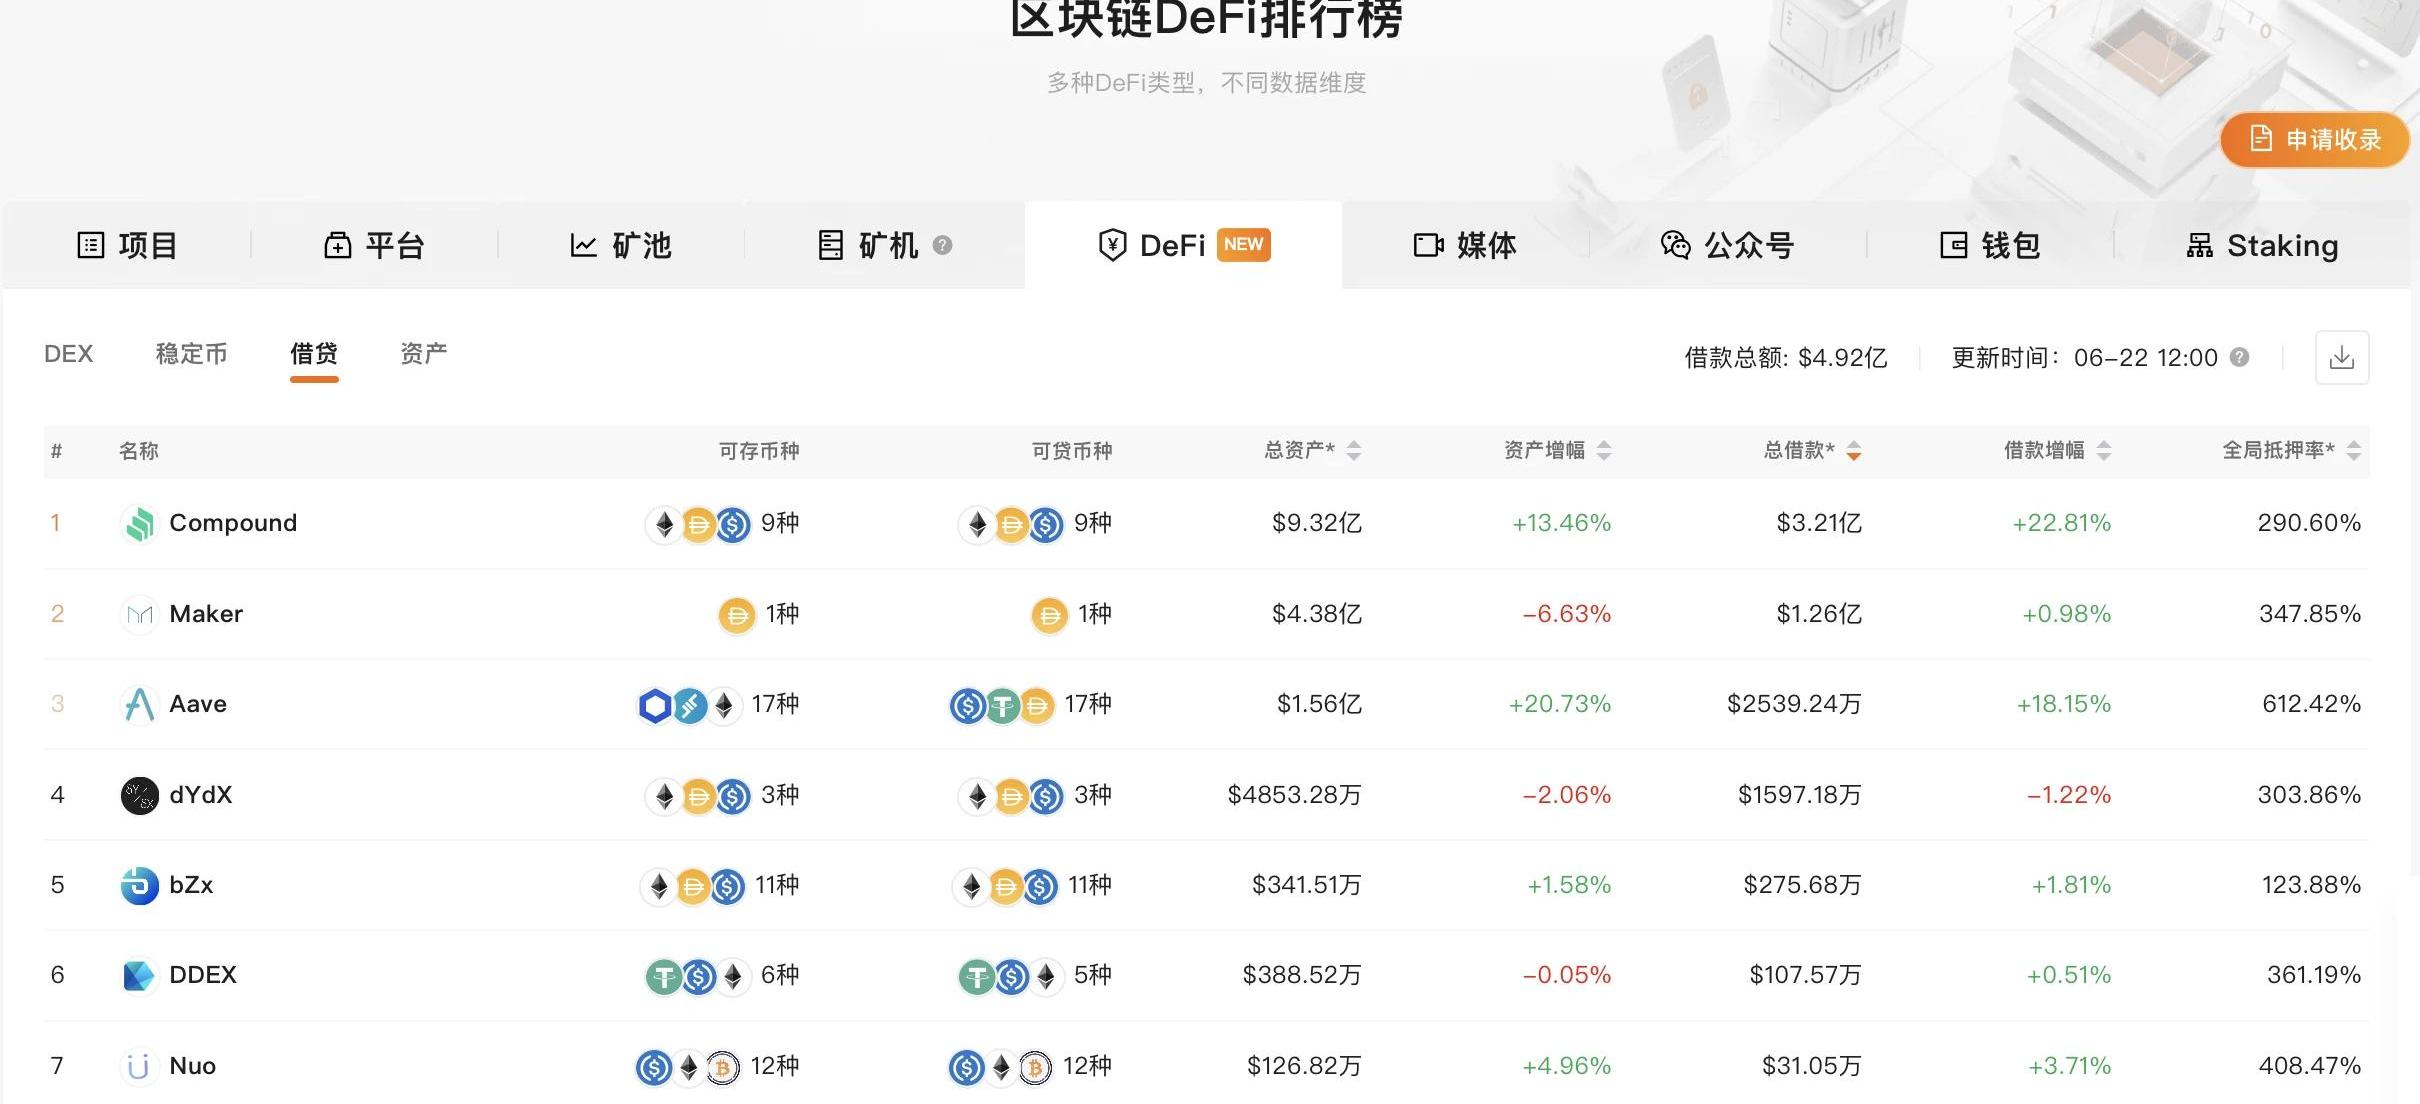
Task: Click the DDEX logo icon
Action: [x=139, y=975]
